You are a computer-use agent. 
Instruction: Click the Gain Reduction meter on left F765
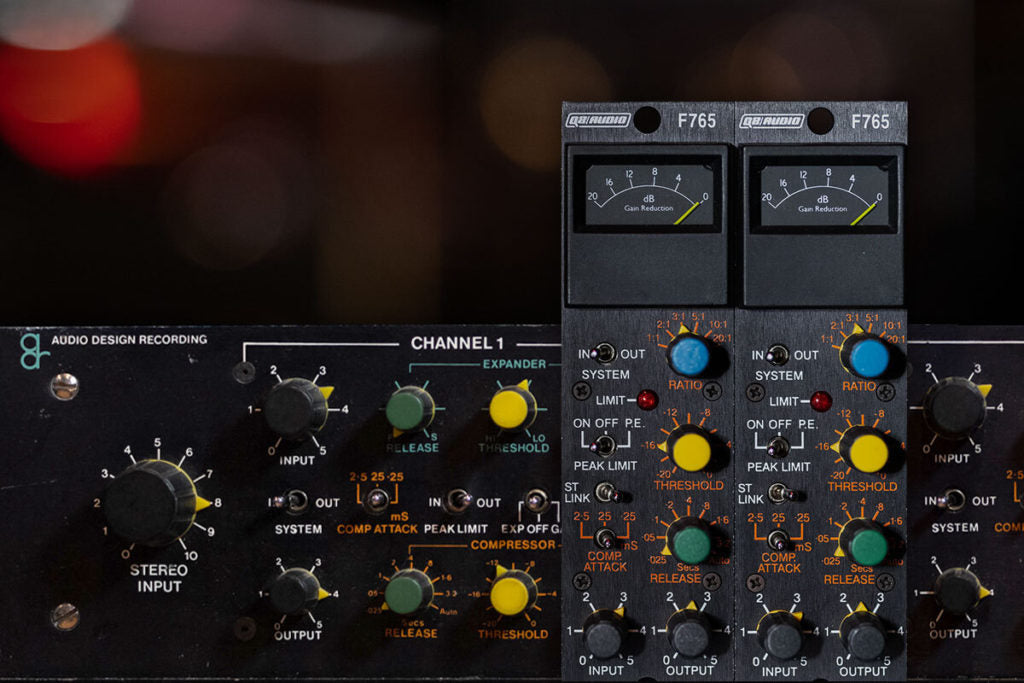click(x=648, y=195)
